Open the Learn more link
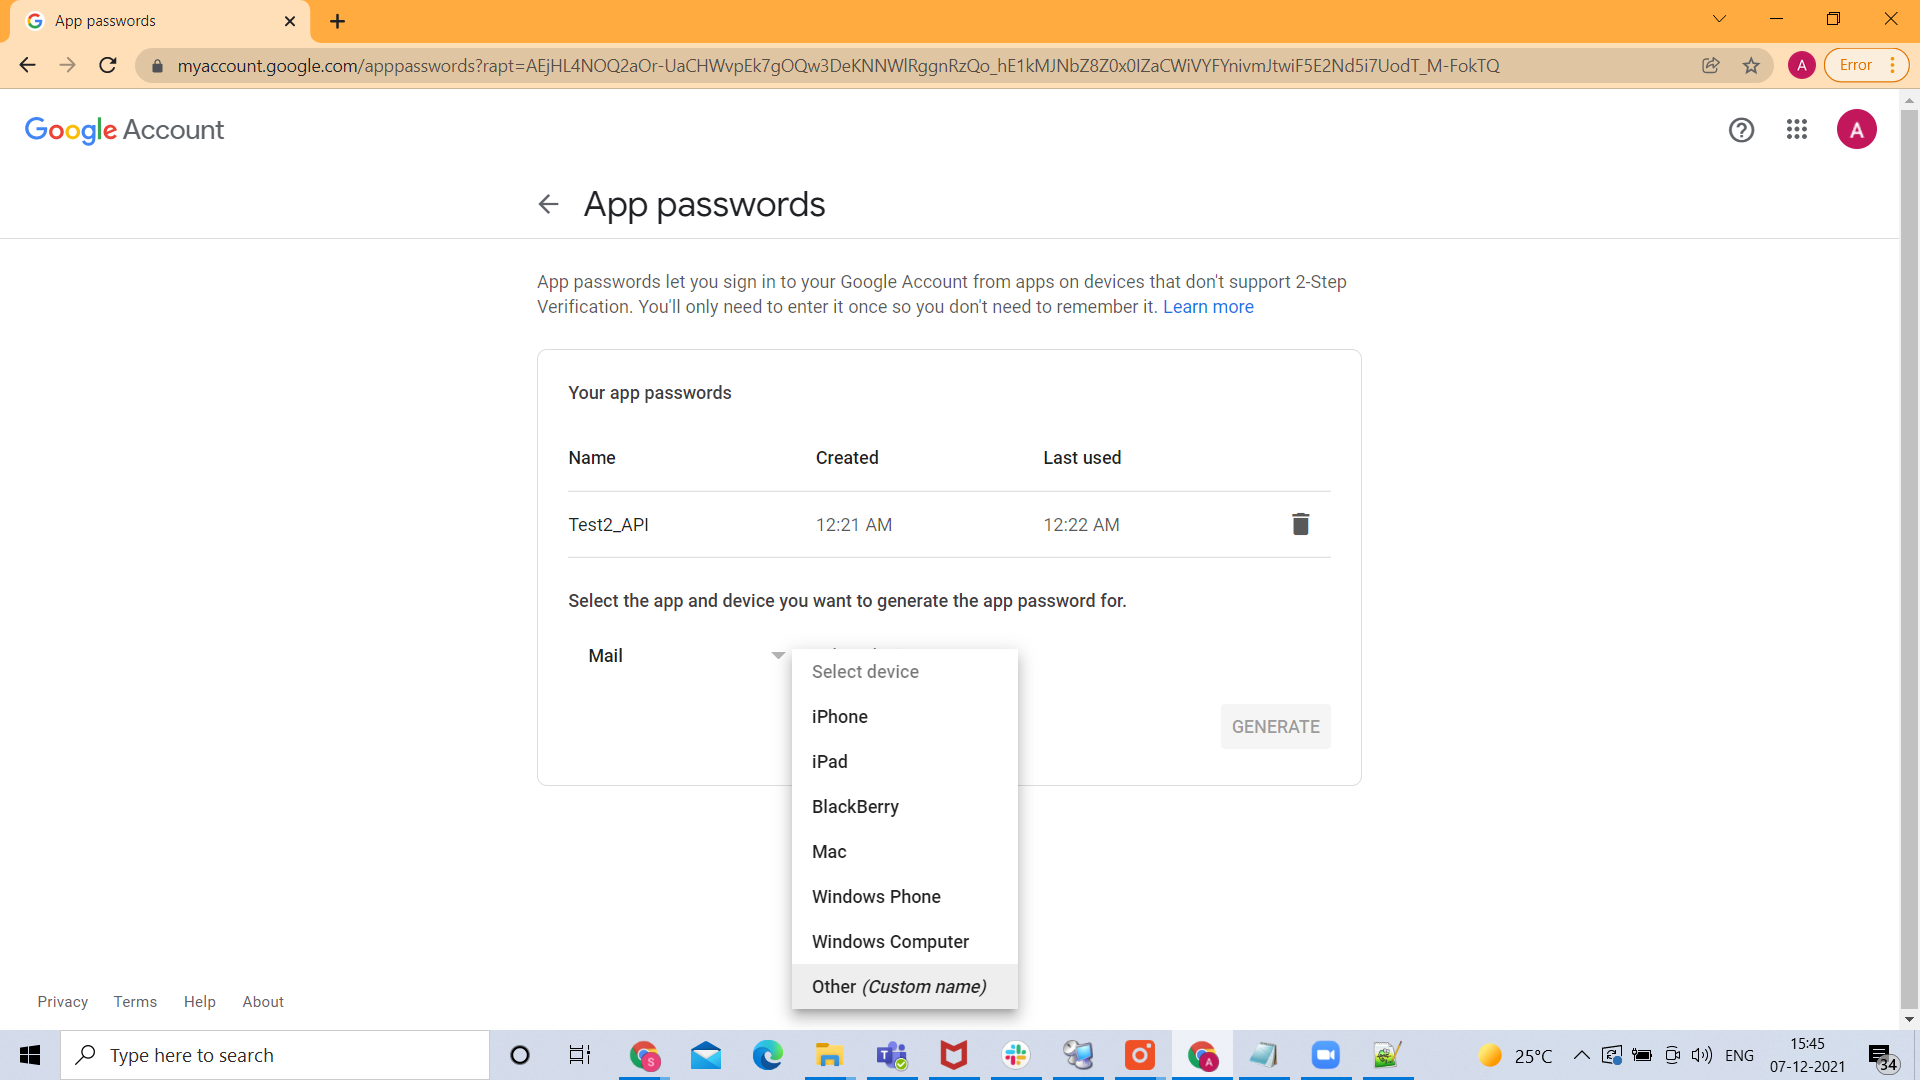Screen dimensions: 1920x1080 pos(1208,307)
